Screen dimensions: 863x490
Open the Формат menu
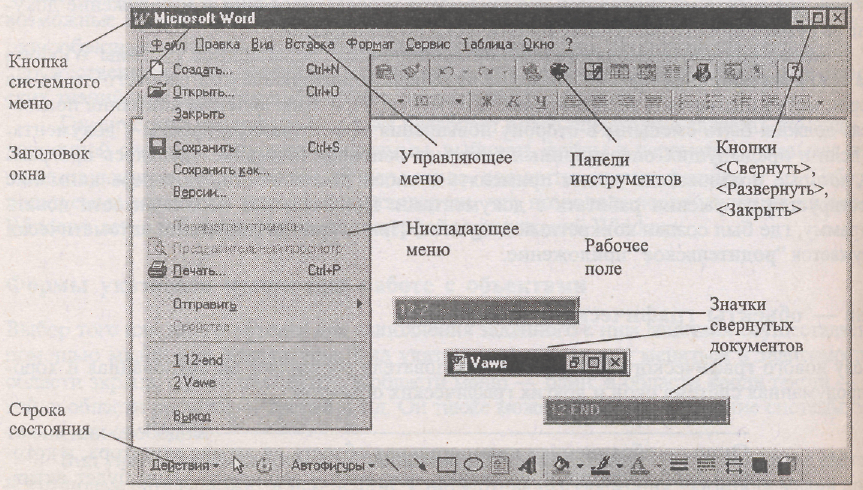370,44
